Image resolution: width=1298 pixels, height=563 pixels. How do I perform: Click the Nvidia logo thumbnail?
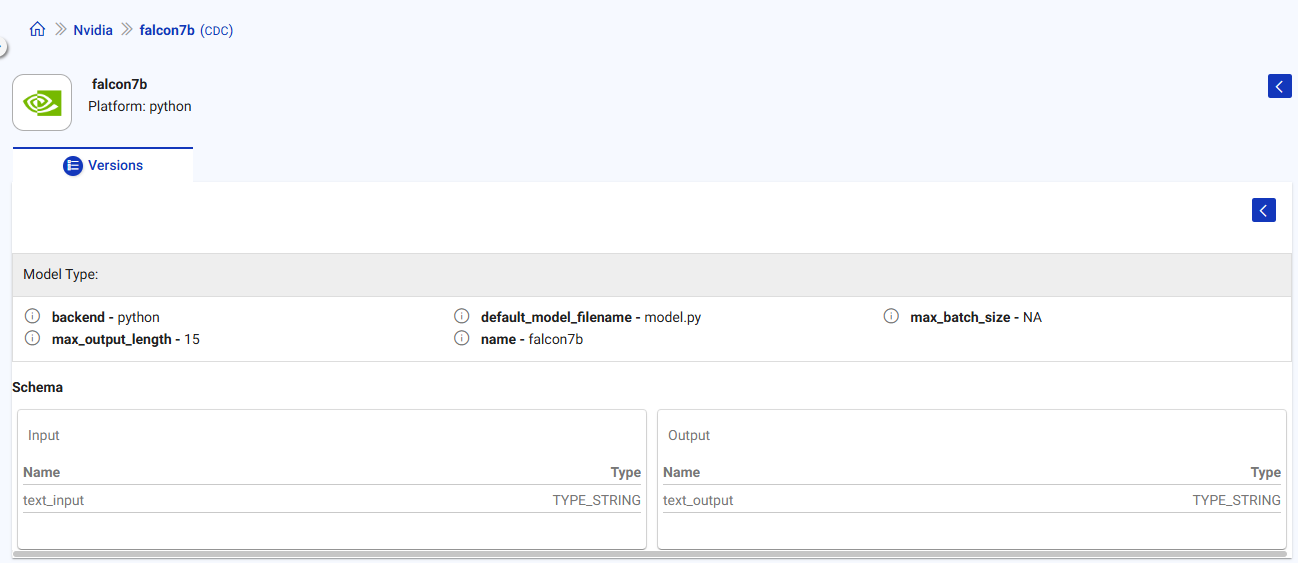[42, 102]
